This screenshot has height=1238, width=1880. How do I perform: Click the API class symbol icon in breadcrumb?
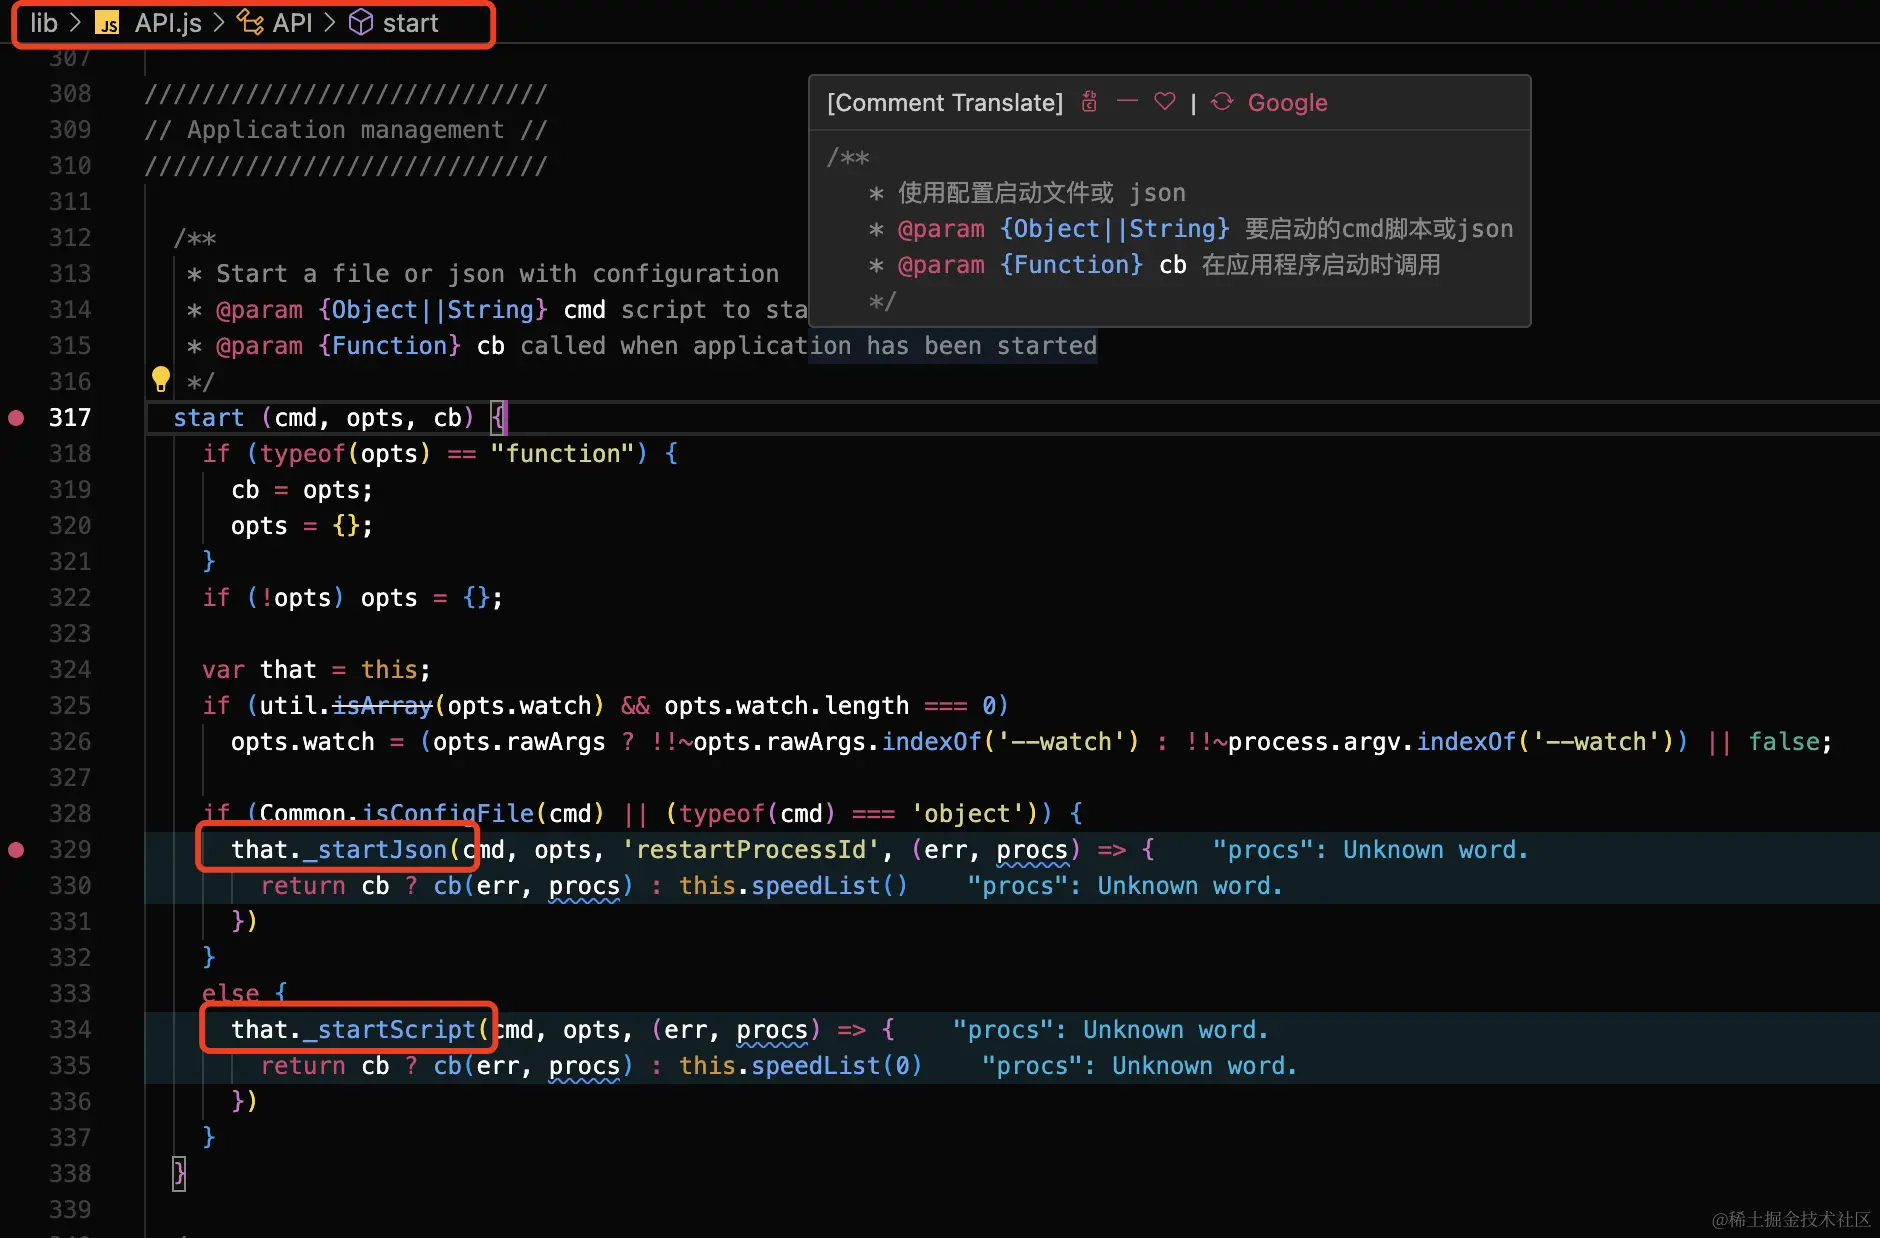(x=250, y=23)
